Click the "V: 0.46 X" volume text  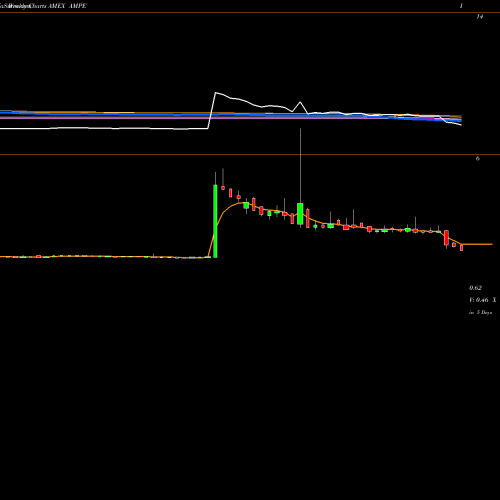[x=483, y=300]
